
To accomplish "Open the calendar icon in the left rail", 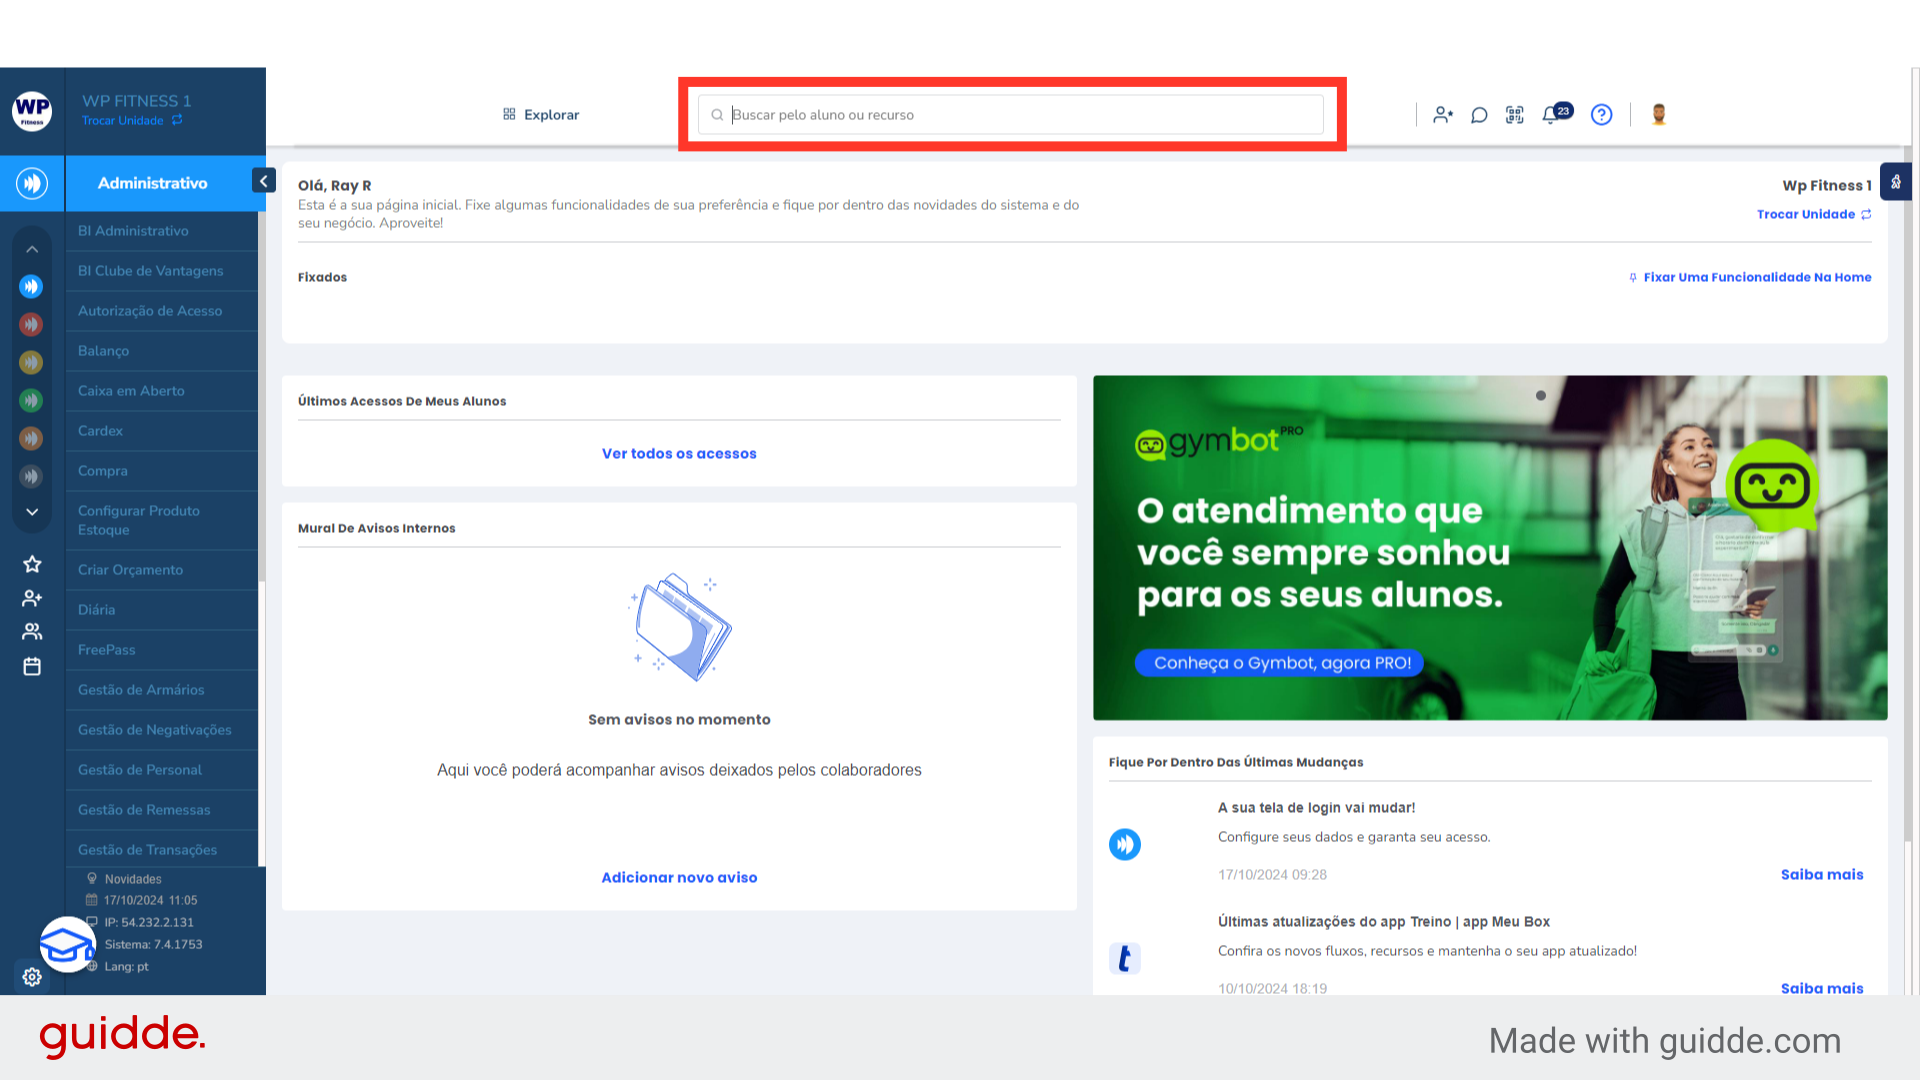I will [x=31, y=665].
